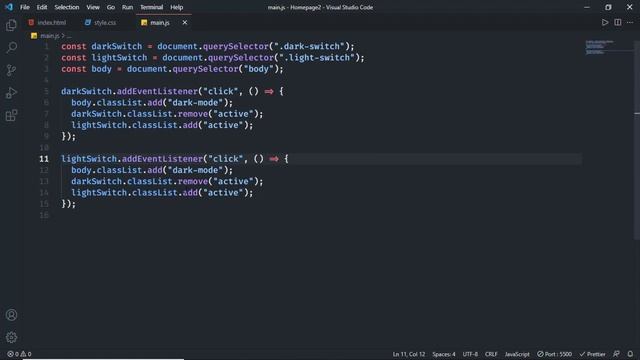Viewport: 640px width, 360px height.
Task: Open the Explorer view in activity bar
Action: 11,25
